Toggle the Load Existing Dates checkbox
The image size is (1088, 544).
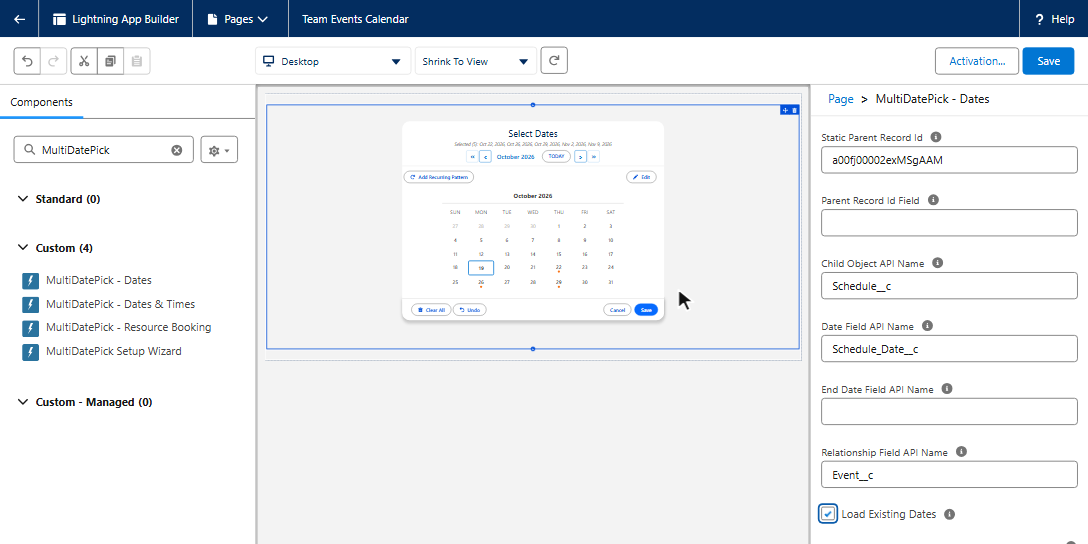(828, 514)
